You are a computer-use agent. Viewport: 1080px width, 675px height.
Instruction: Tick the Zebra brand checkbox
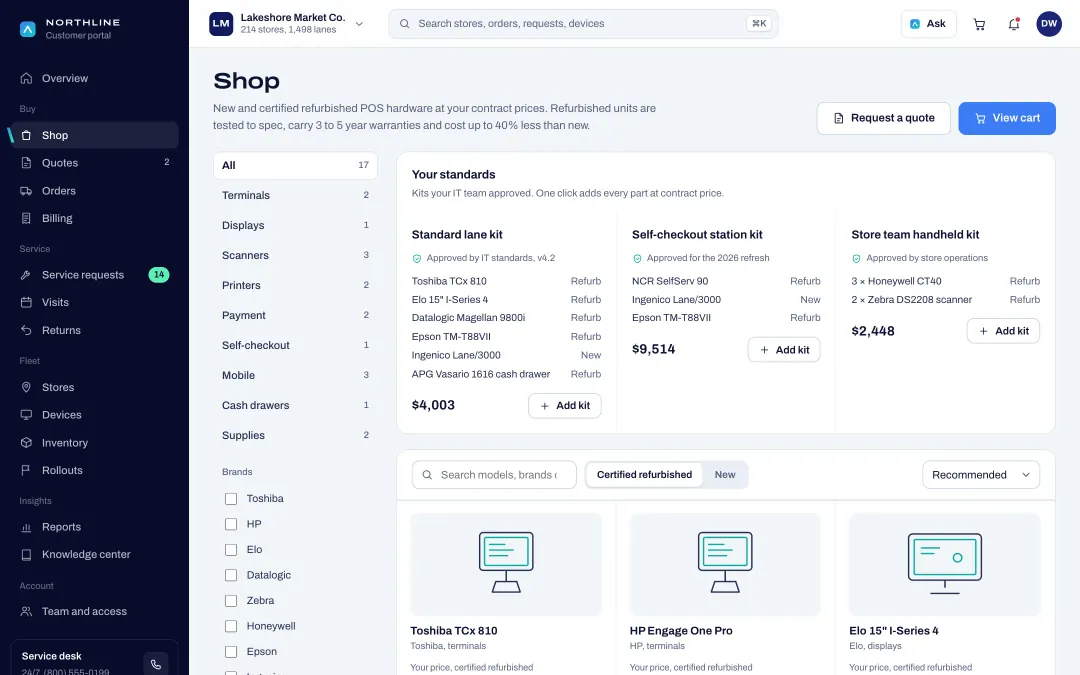(x=231, y=601)
